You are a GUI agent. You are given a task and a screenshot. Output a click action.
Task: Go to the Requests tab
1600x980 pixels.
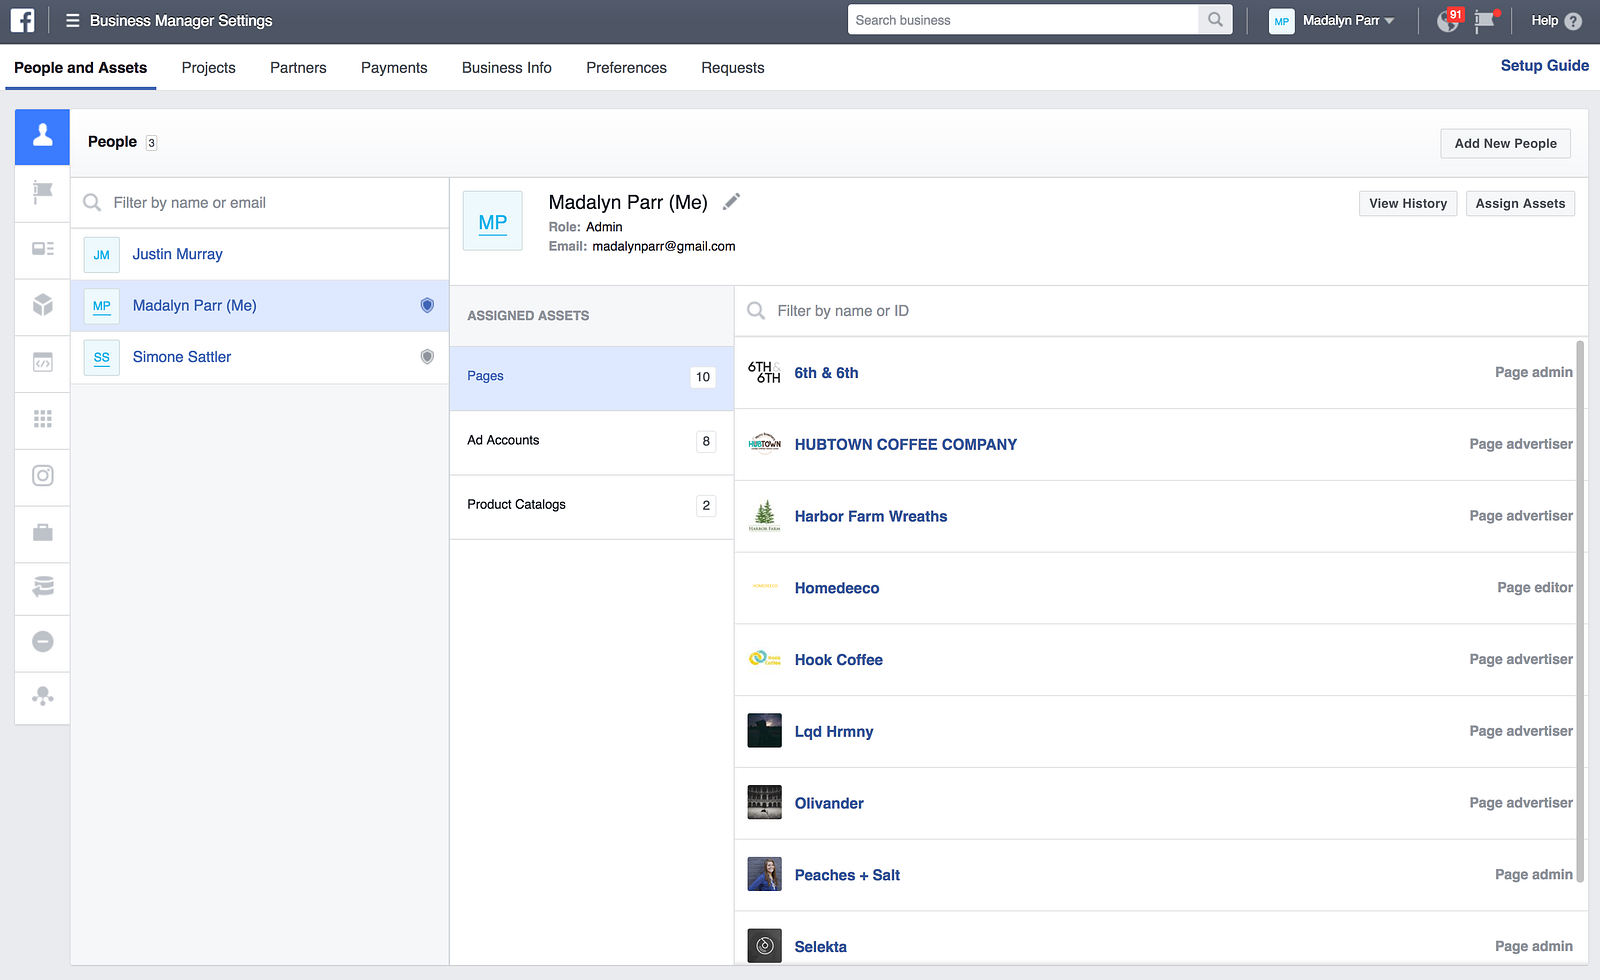732,68
